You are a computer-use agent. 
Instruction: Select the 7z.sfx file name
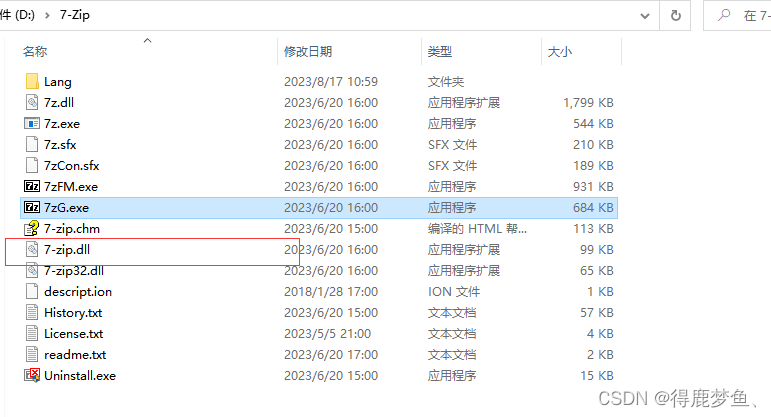[x=60, y=145]
